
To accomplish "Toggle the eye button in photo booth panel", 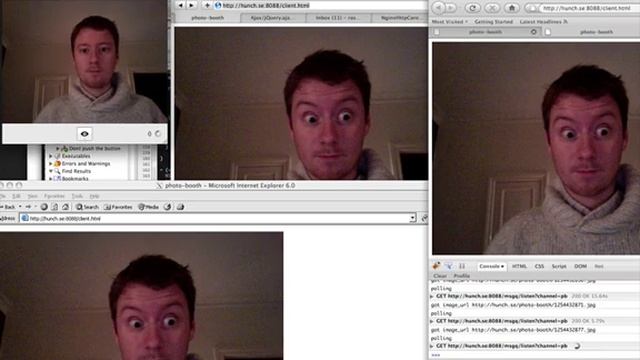I will 84,134.
